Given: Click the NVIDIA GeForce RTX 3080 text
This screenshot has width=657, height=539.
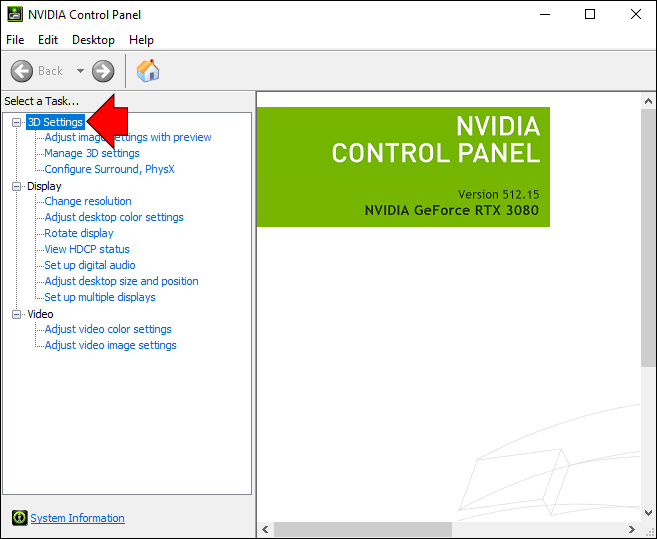Looking at the screenshot, I should [x=452, y=210].
